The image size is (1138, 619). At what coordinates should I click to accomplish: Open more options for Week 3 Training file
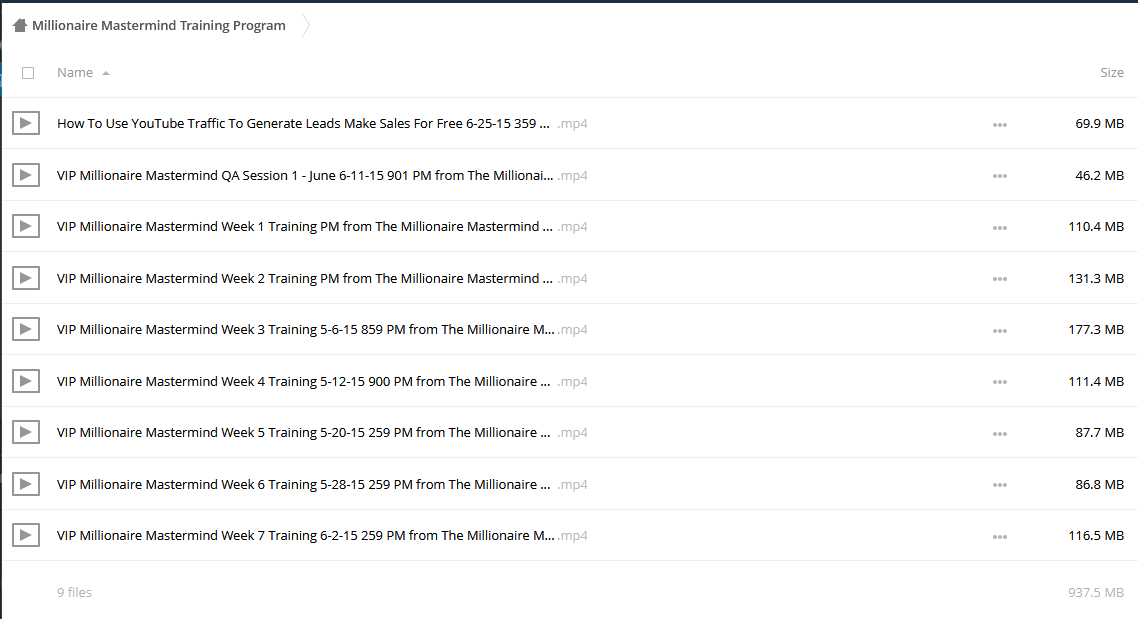tap(999, 331)
